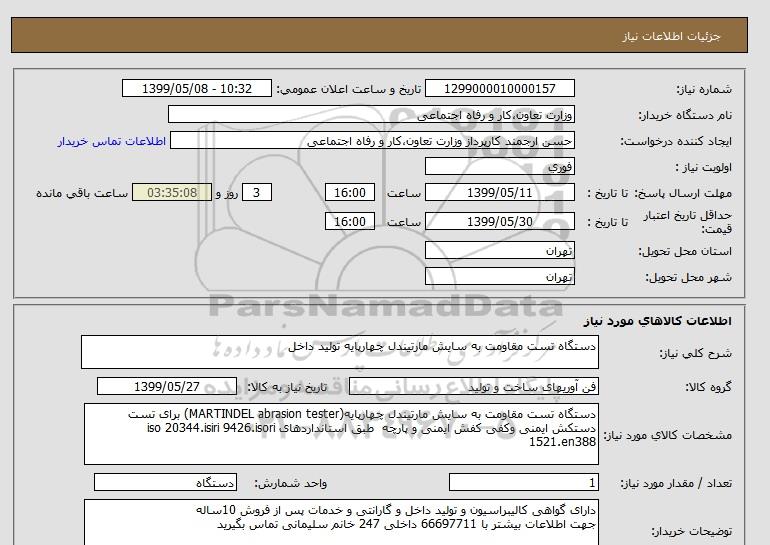Open the buyer contact information link
The height and width of the screenshot is (545, 770).
(112, 141)
